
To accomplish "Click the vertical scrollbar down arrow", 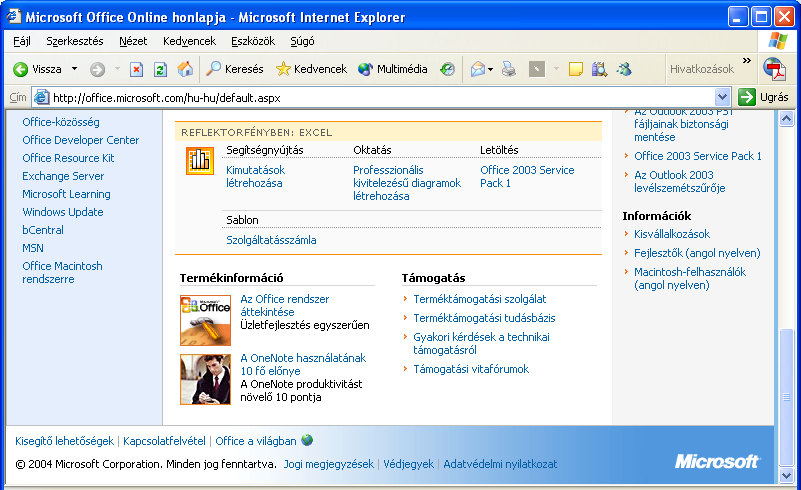I will [x=786, y=476].
